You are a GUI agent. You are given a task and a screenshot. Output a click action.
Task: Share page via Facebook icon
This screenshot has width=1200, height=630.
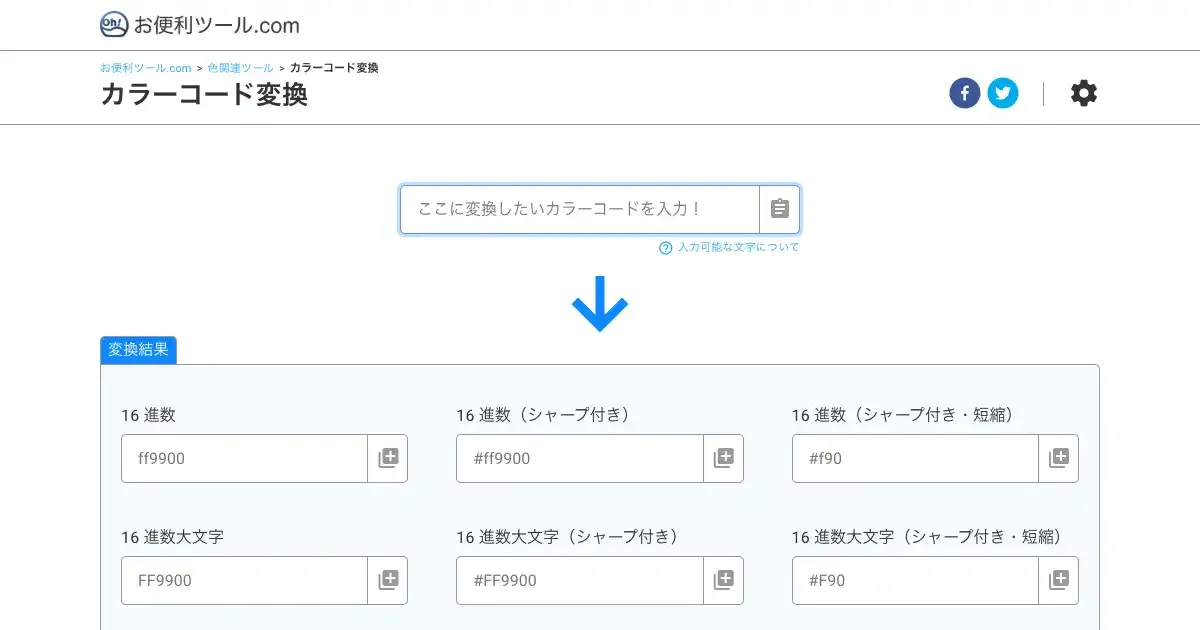coord(964,94)
